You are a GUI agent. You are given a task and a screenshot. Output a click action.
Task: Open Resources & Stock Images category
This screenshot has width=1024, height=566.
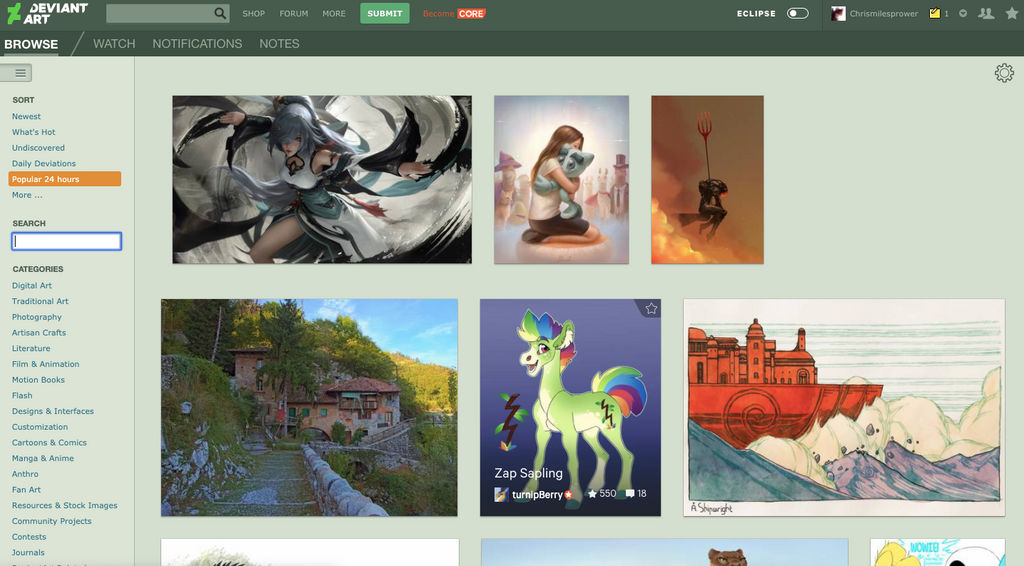tap(65, 505)
